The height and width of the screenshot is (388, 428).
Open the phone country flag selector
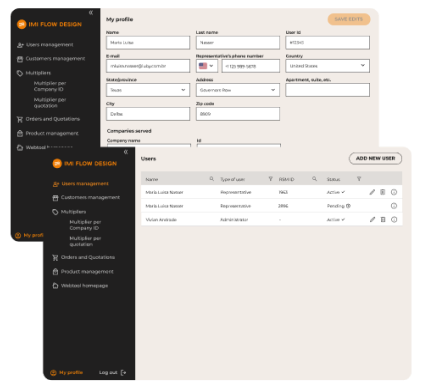pyautogui.click(x=207, y=66)
